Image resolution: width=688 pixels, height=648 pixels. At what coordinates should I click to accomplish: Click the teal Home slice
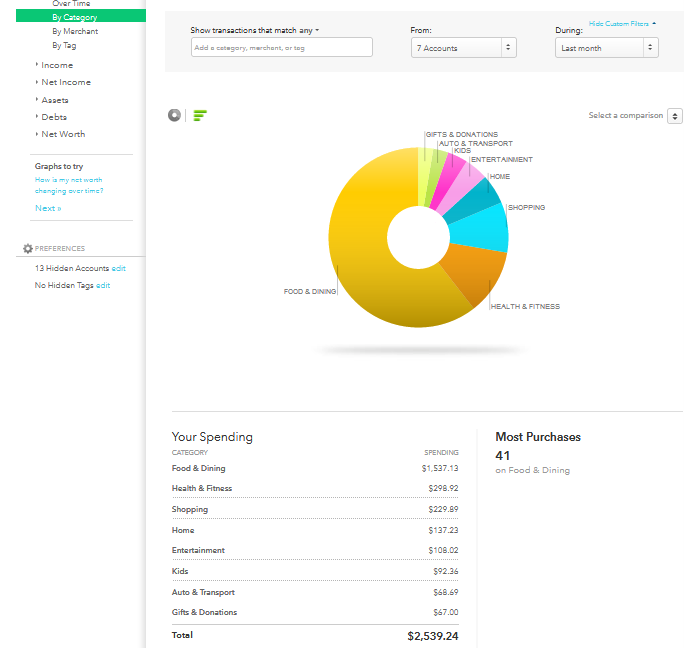pyautogui.click(x=475, y=200)
